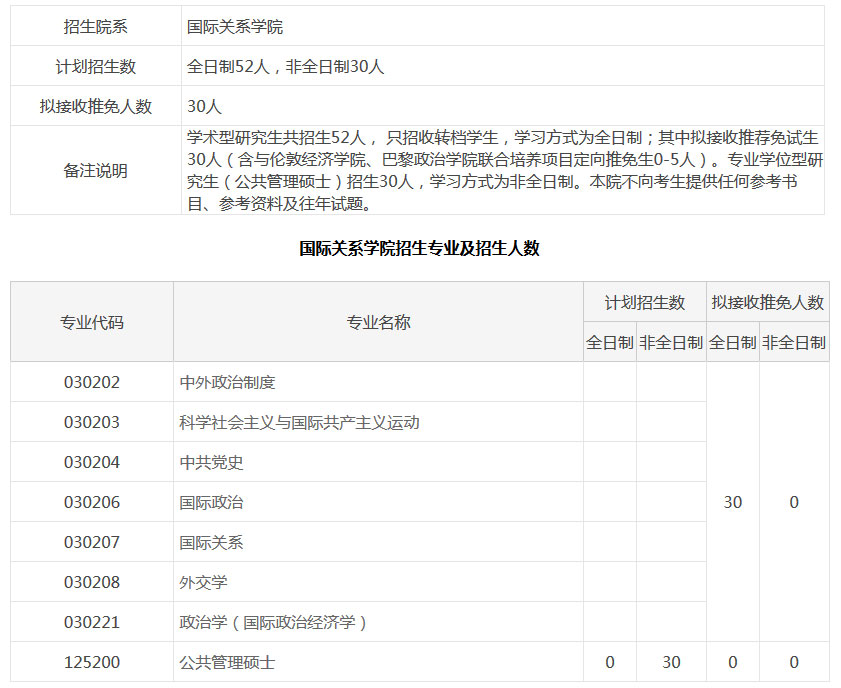Select major code 125200

(91, 662)
